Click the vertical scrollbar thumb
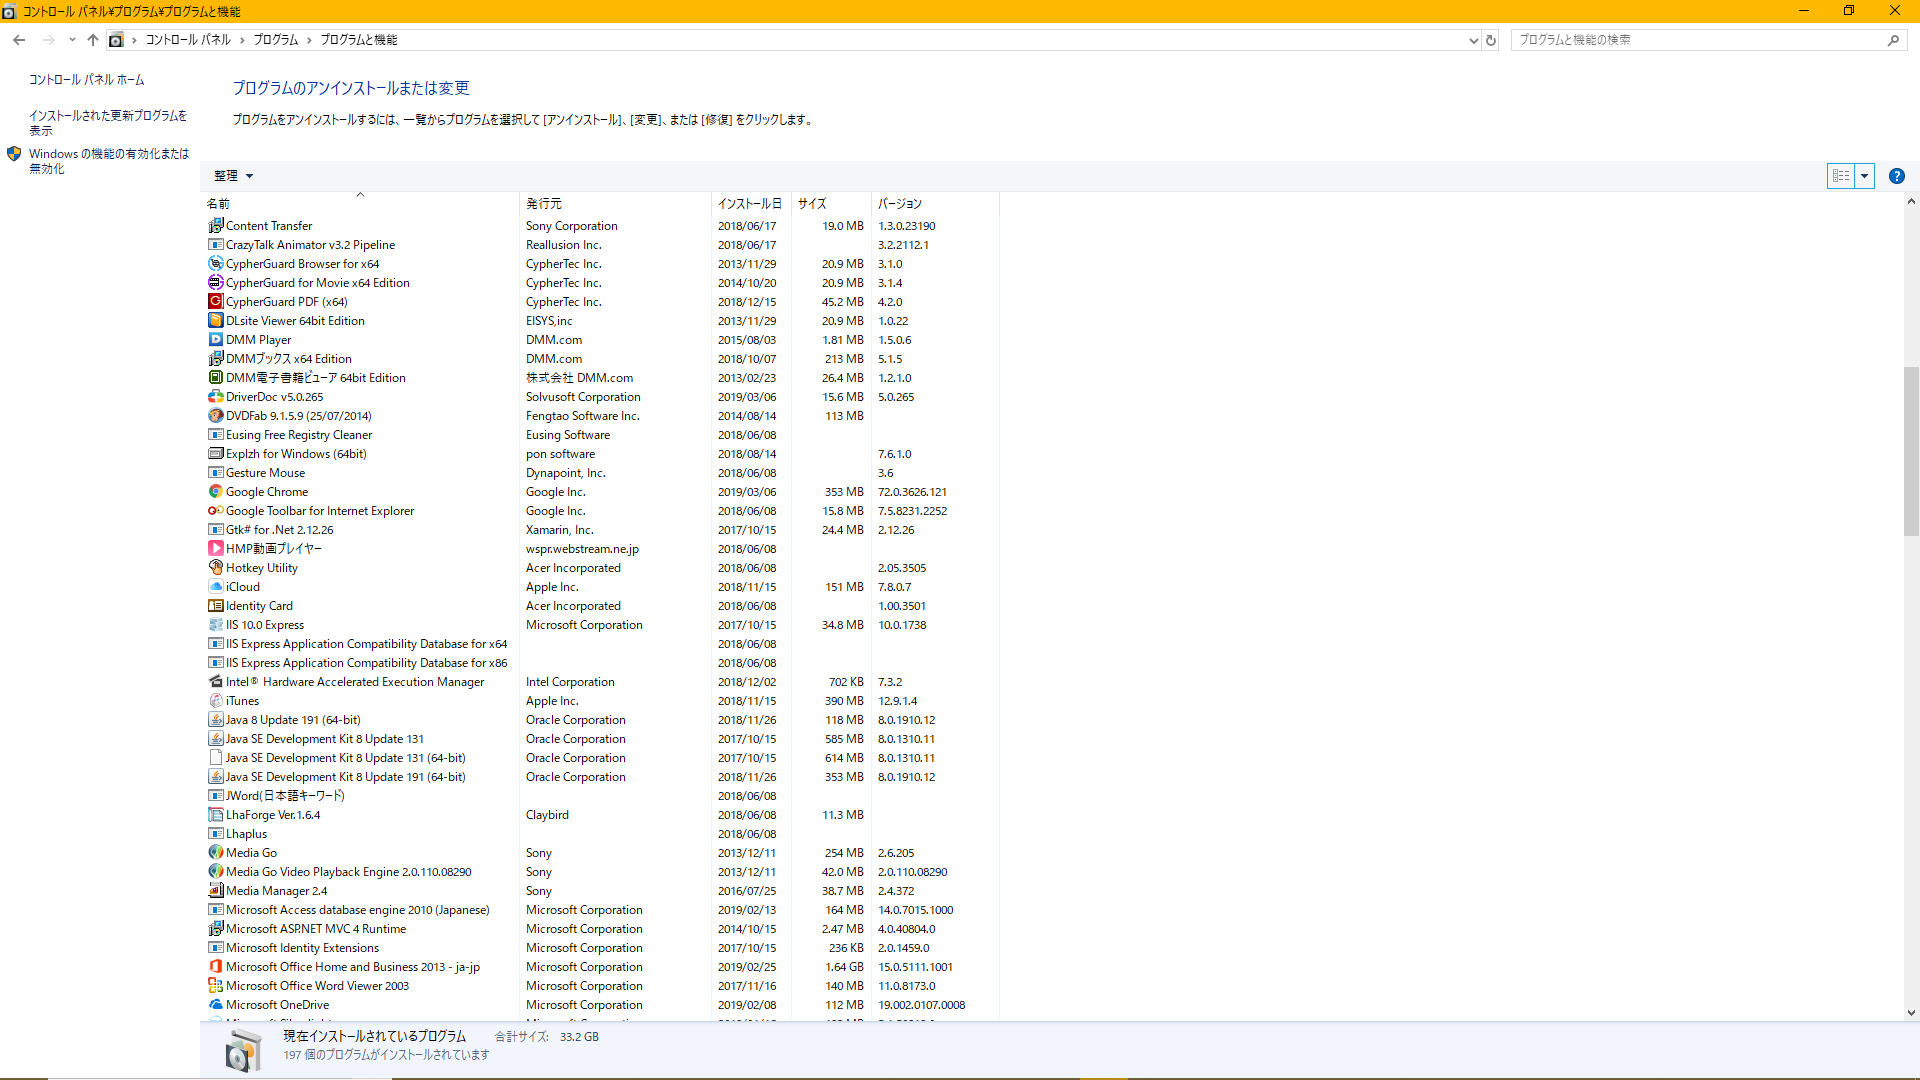 1911,450
